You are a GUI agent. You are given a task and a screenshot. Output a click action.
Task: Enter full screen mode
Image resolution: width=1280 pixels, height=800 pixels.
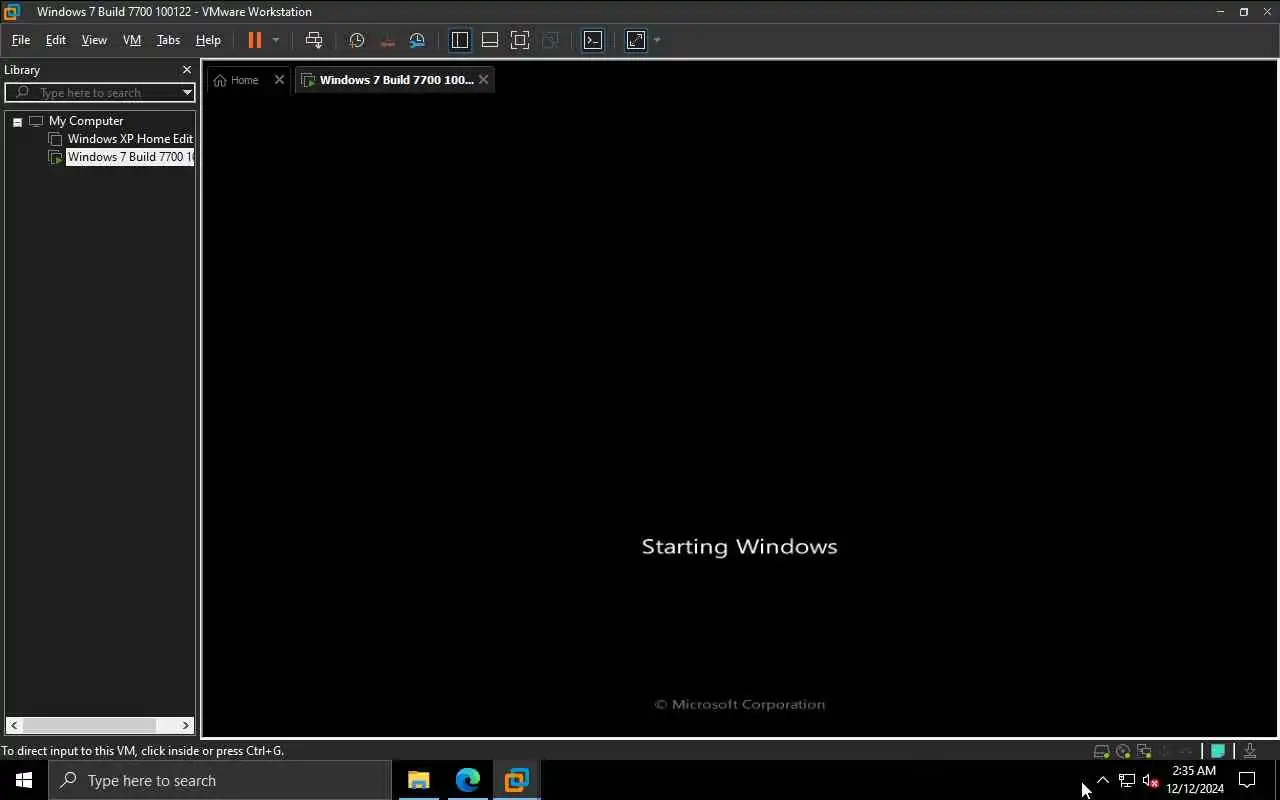point(520,40)
